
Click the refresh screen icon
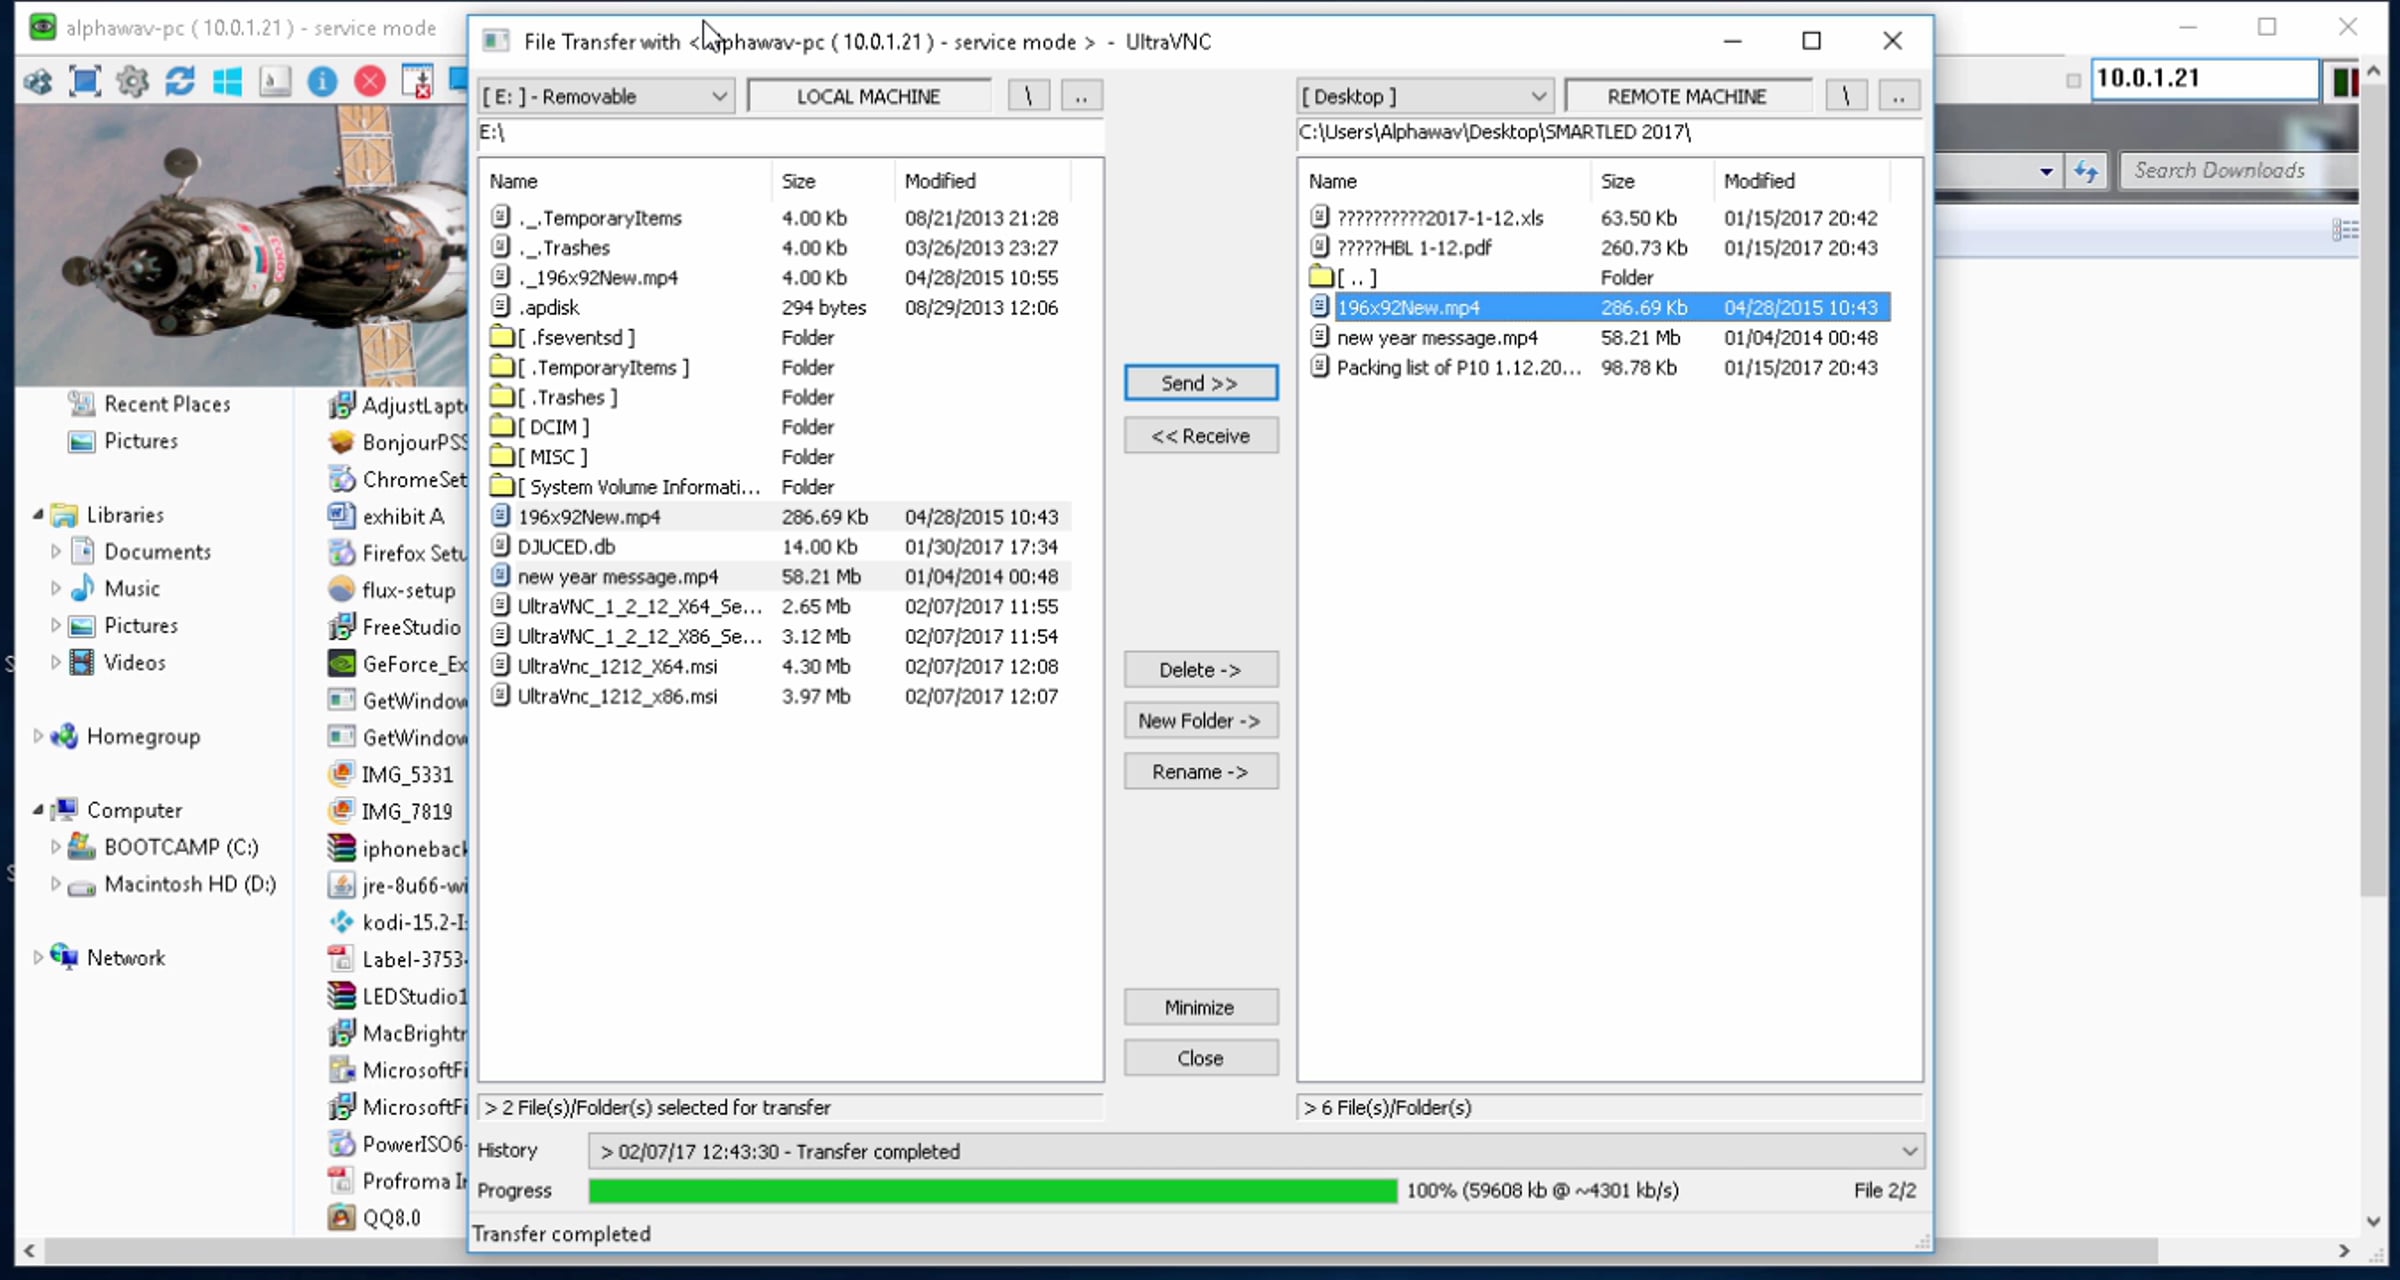click(x=180, y=81)
